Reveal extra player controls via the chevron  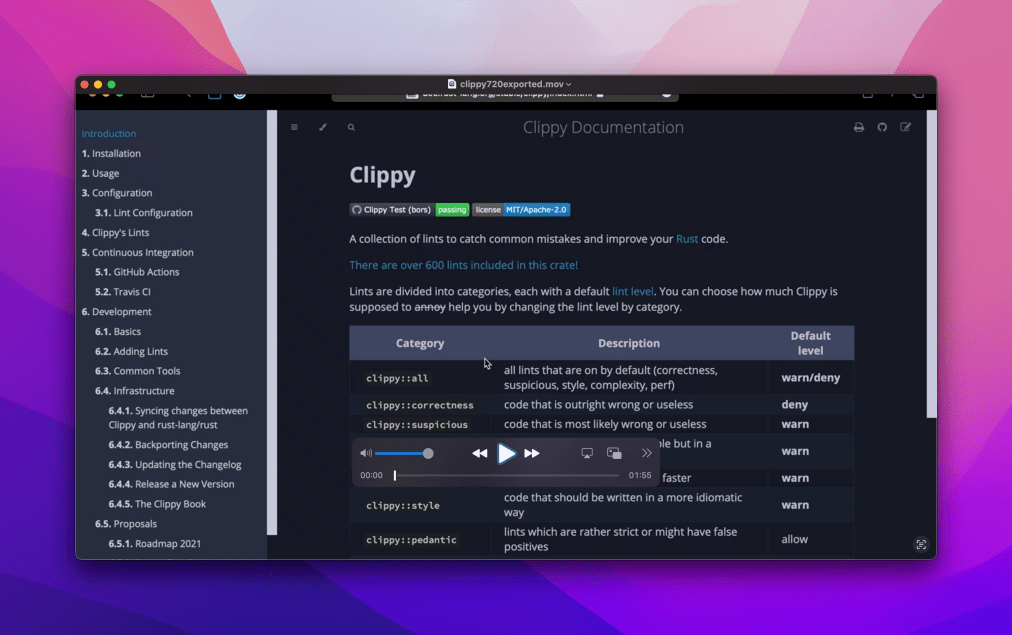[x=645, y=452]
